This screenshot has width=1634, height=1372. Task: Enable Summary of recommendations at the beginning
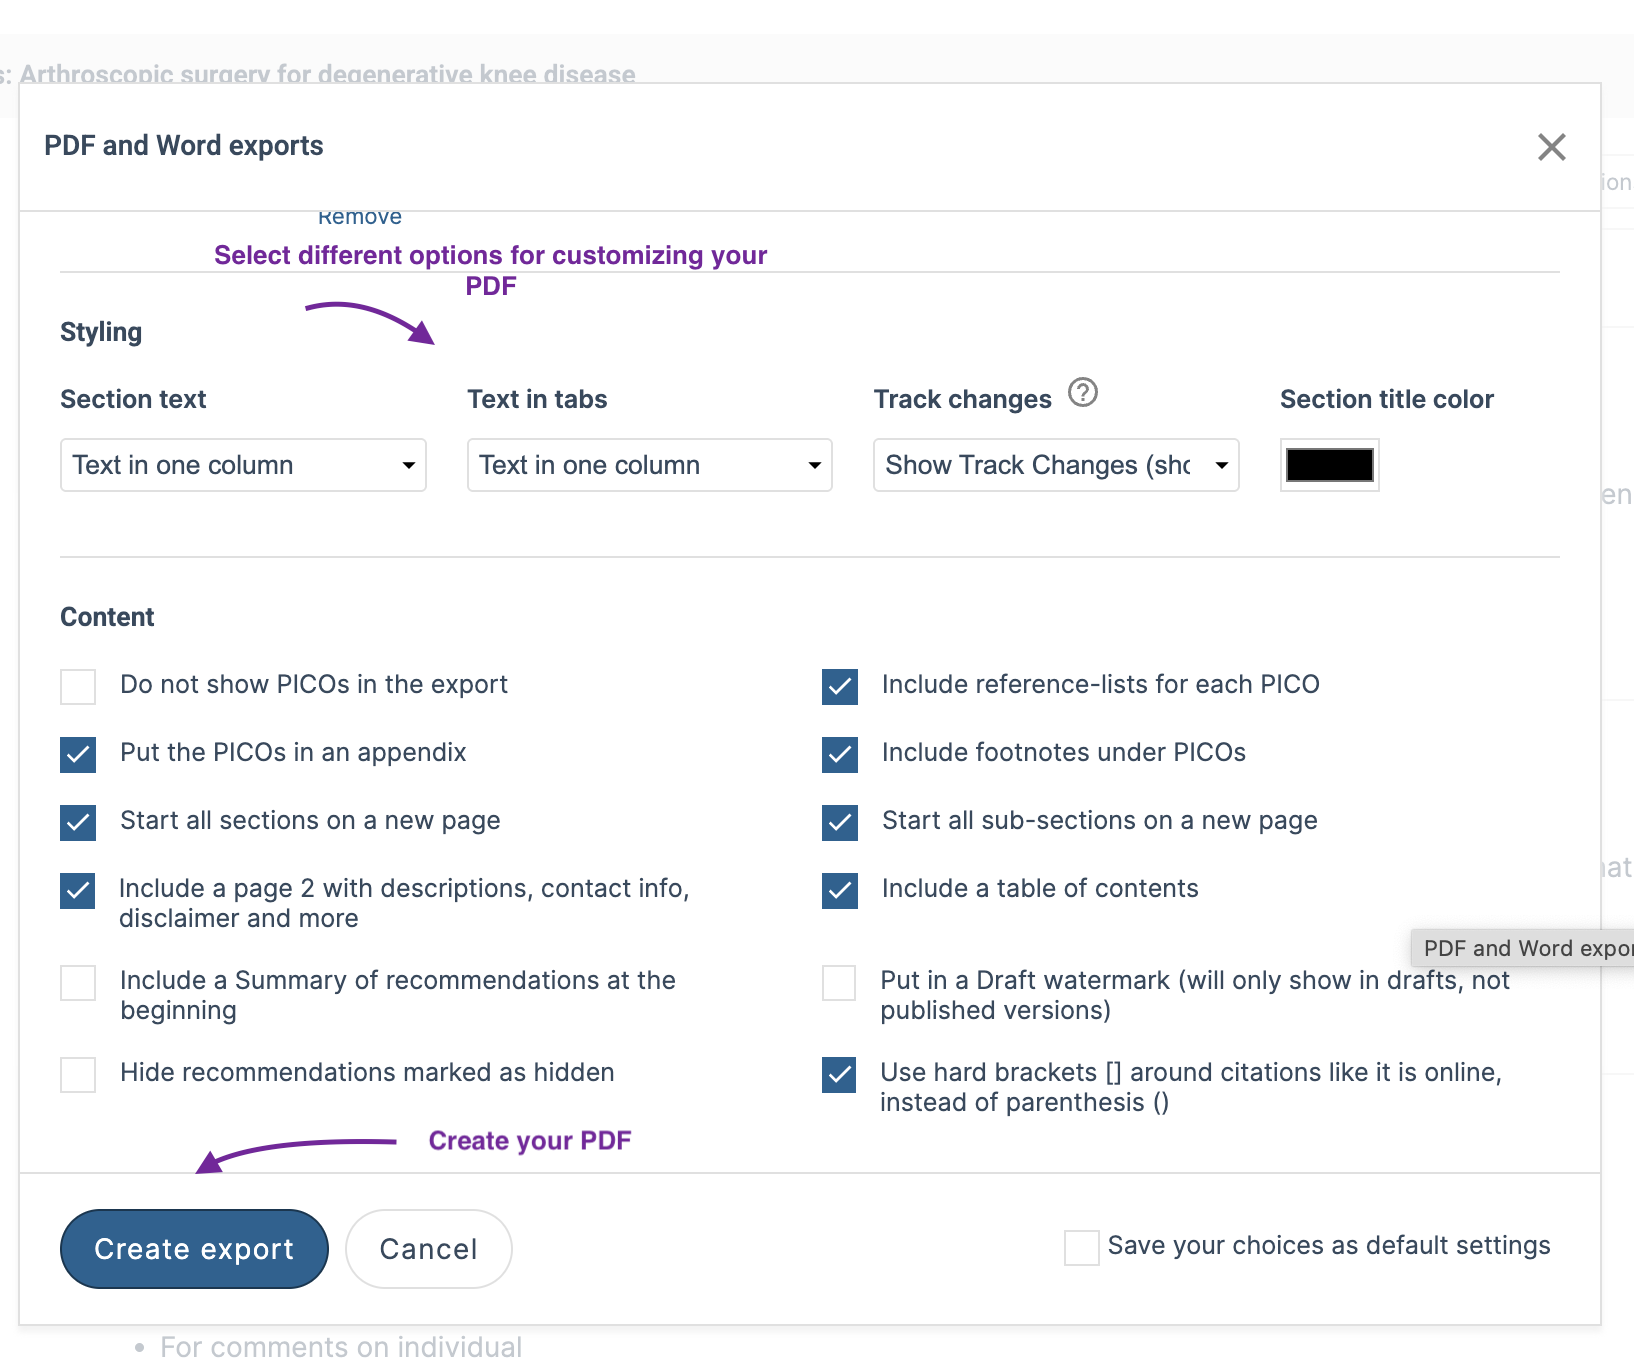click(78, 983)
